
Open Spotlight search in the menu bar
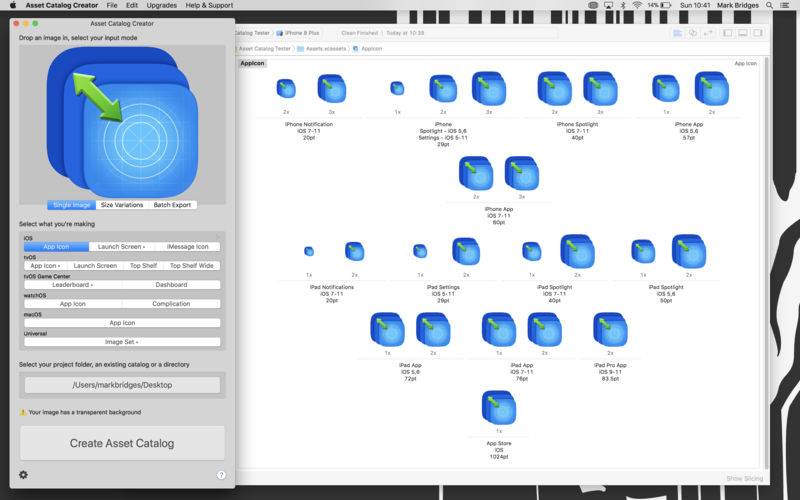point(768,5)
